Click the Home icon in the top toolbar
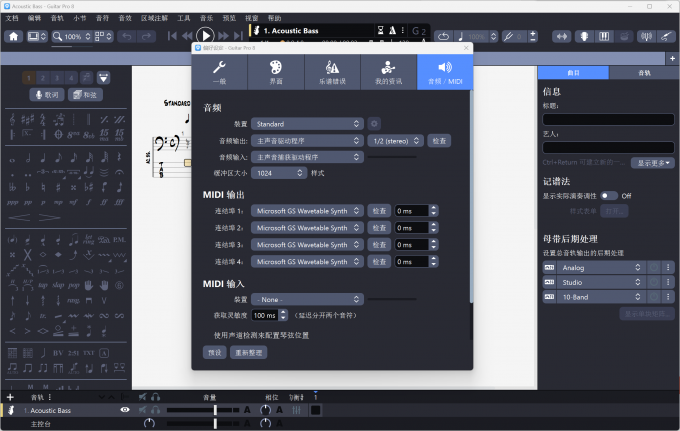The height and width of the screenshot is (431, 680). [14, 36]
